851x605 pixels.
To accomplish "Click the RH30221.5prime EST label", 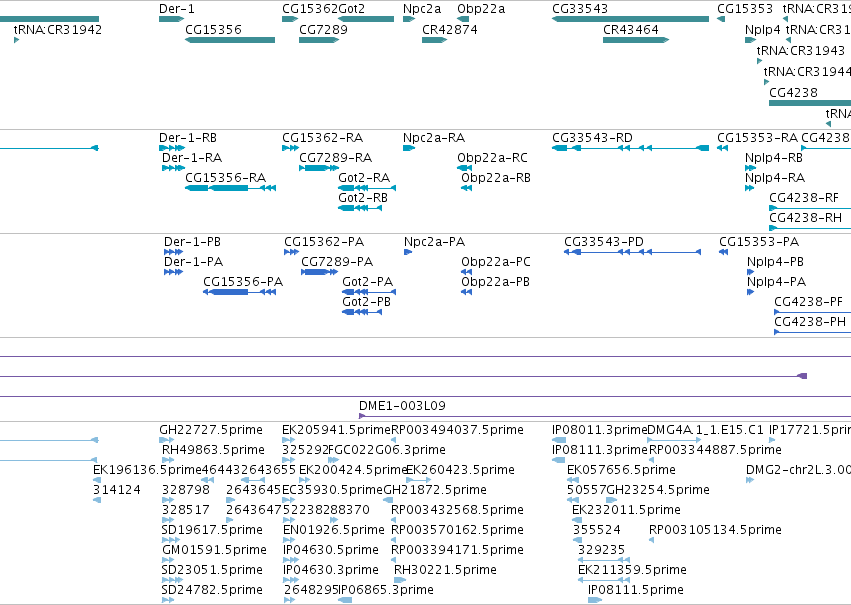I will [x=445, y=570].
